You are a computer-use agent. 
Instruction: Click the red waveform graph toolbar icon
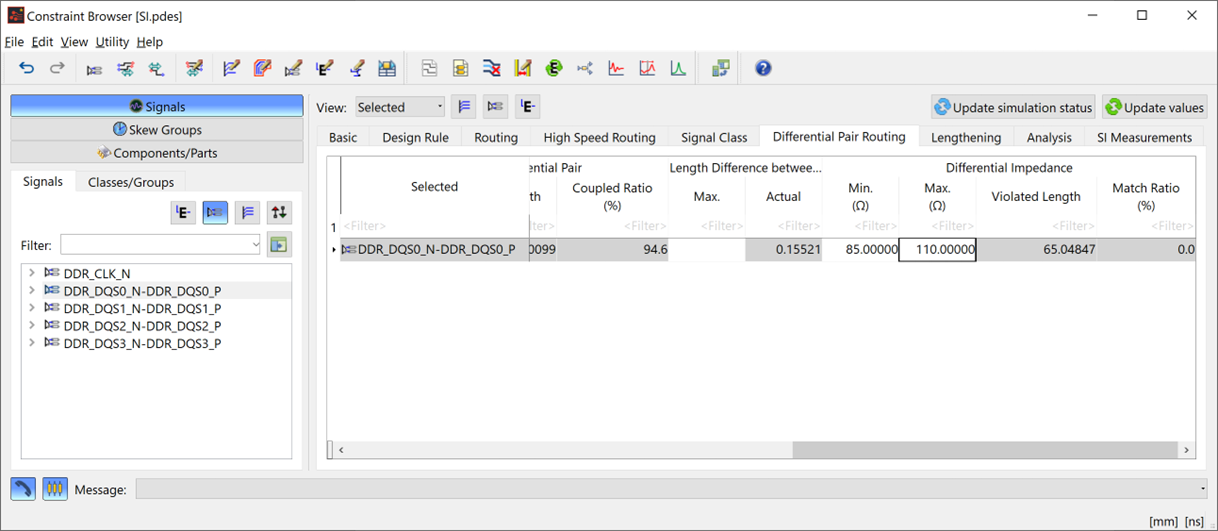(616, 69)
